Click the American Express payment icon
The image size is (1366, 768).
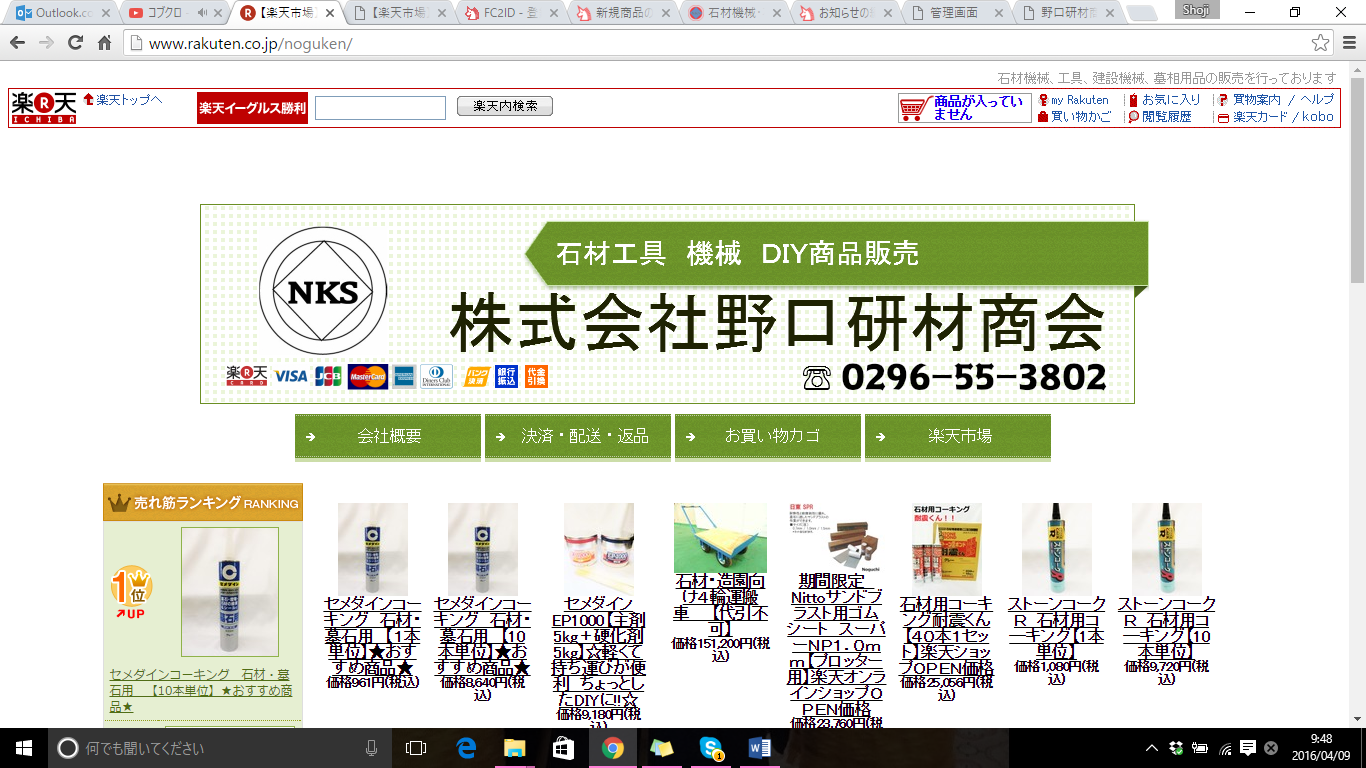(x=404, y=377)
